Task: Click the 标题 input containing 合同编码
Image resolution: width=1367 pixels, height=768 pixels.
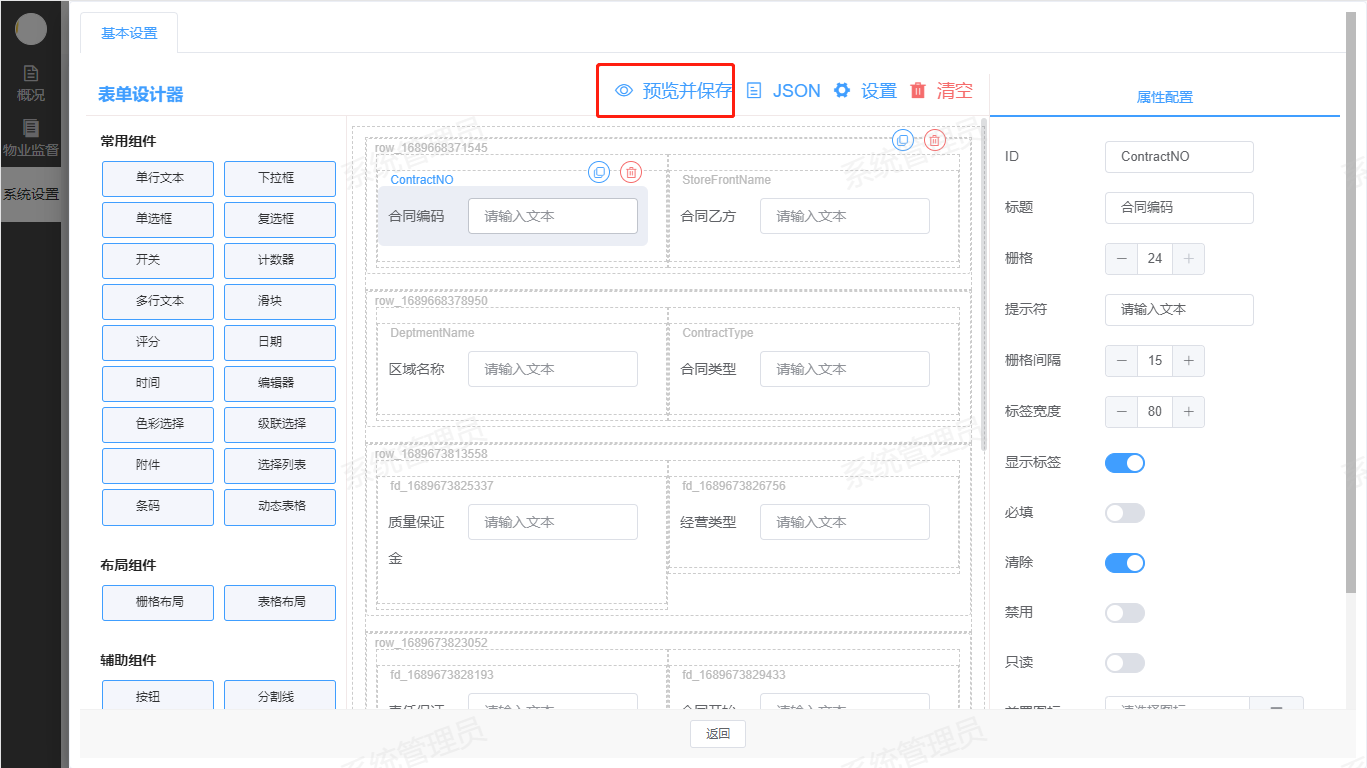Action: 1179,208
